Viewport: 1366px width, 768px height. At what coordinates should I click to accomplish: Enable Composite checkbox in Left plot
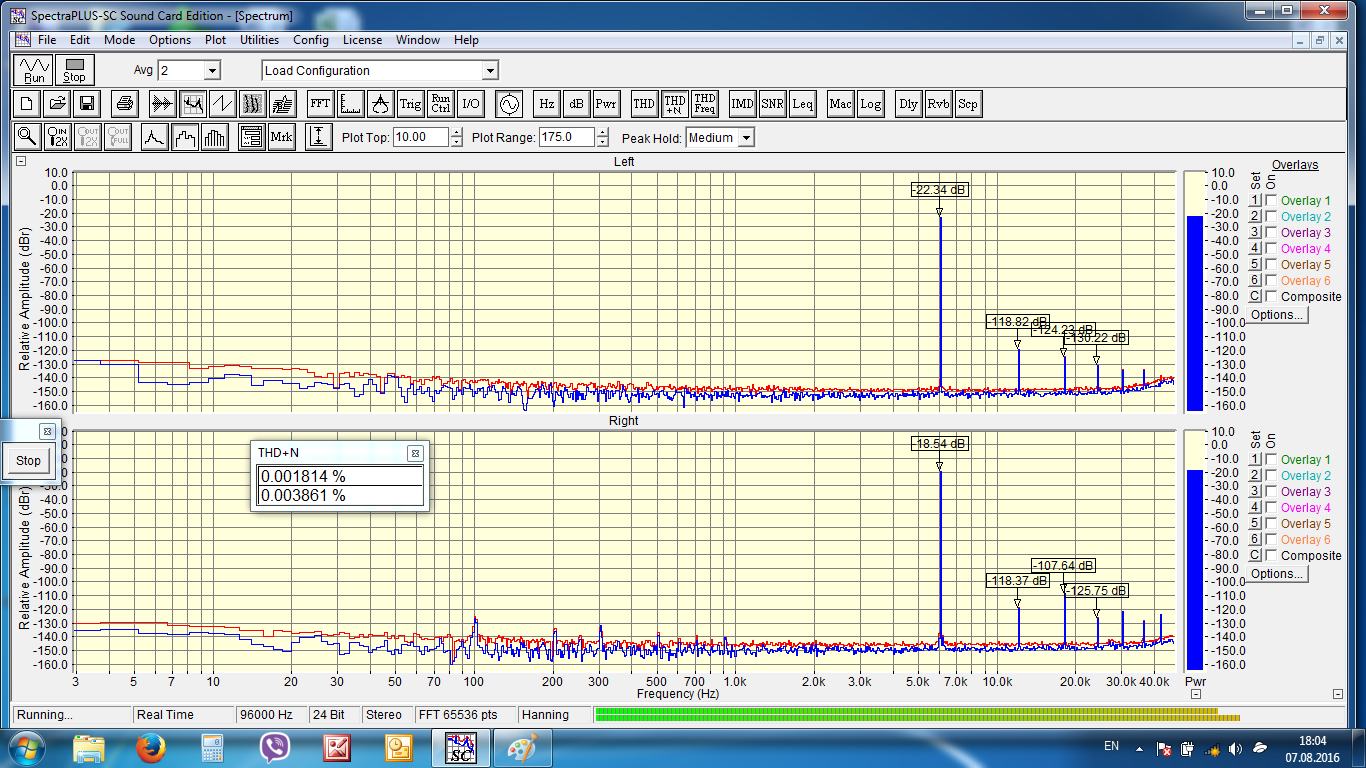(x=1271, y=297)
